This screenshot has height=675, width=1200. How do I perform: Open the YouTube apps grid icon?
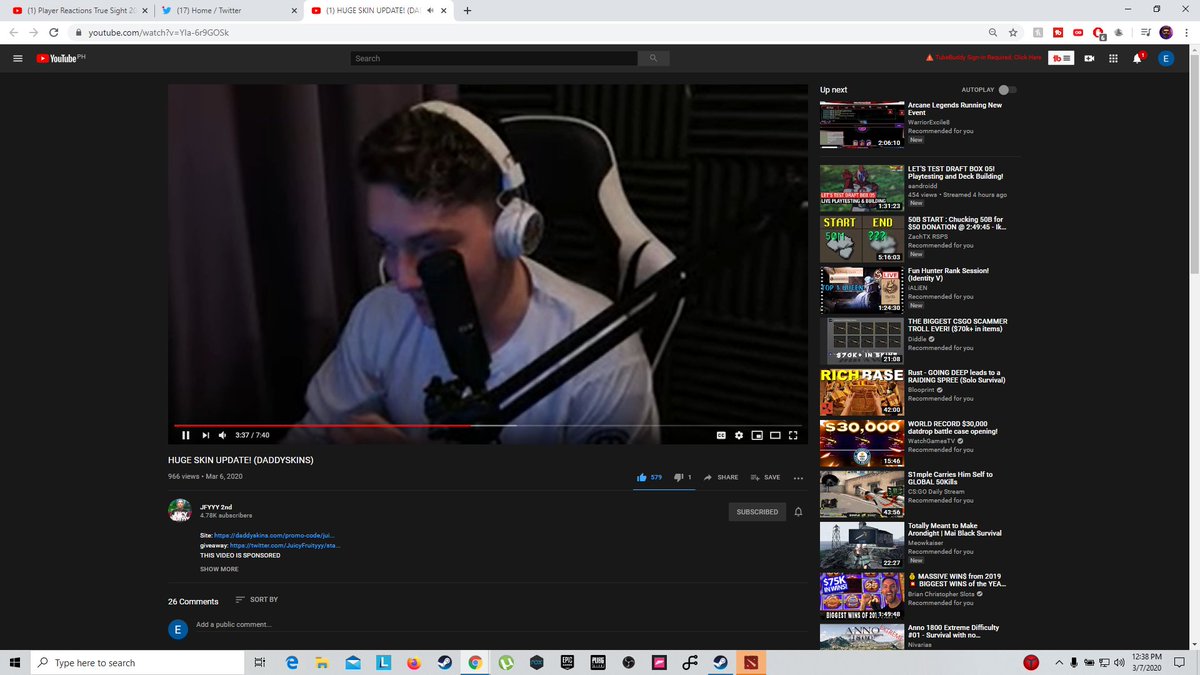coord(1113,59)
